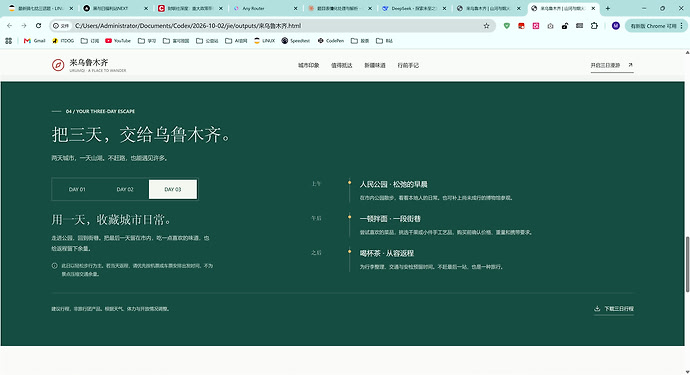690x375 pixels.
Task: Open the green shield extension
Action: coord(507,26)
